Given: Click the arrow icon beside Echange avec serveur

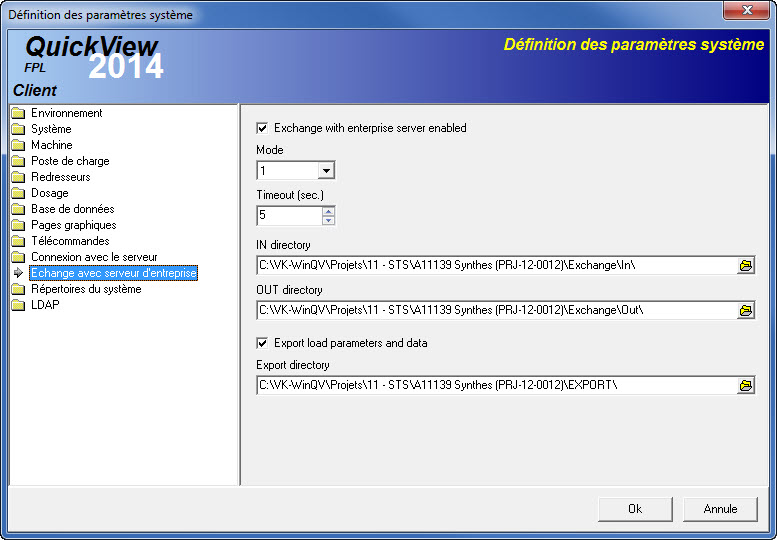Looking at the screenshot, I should [x=18, y=272].
